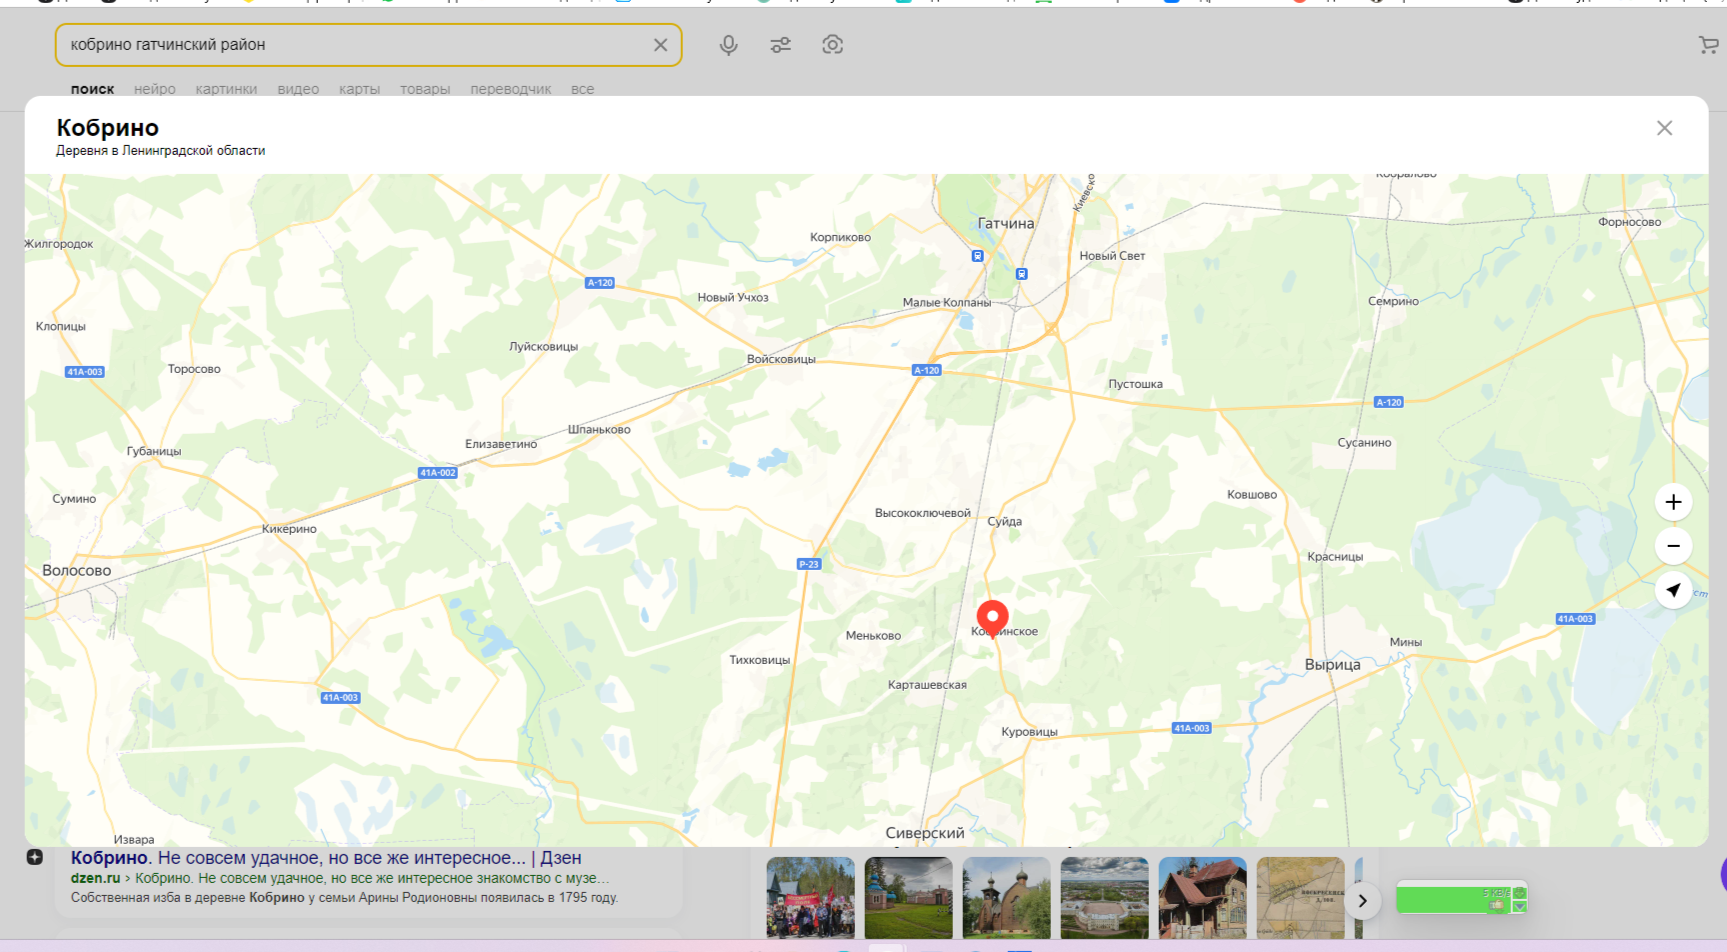Open the wooden house photo thumbnail
Viewport: 1727px width, 952px height.
pyautogui.click(x=1202, y=897)
